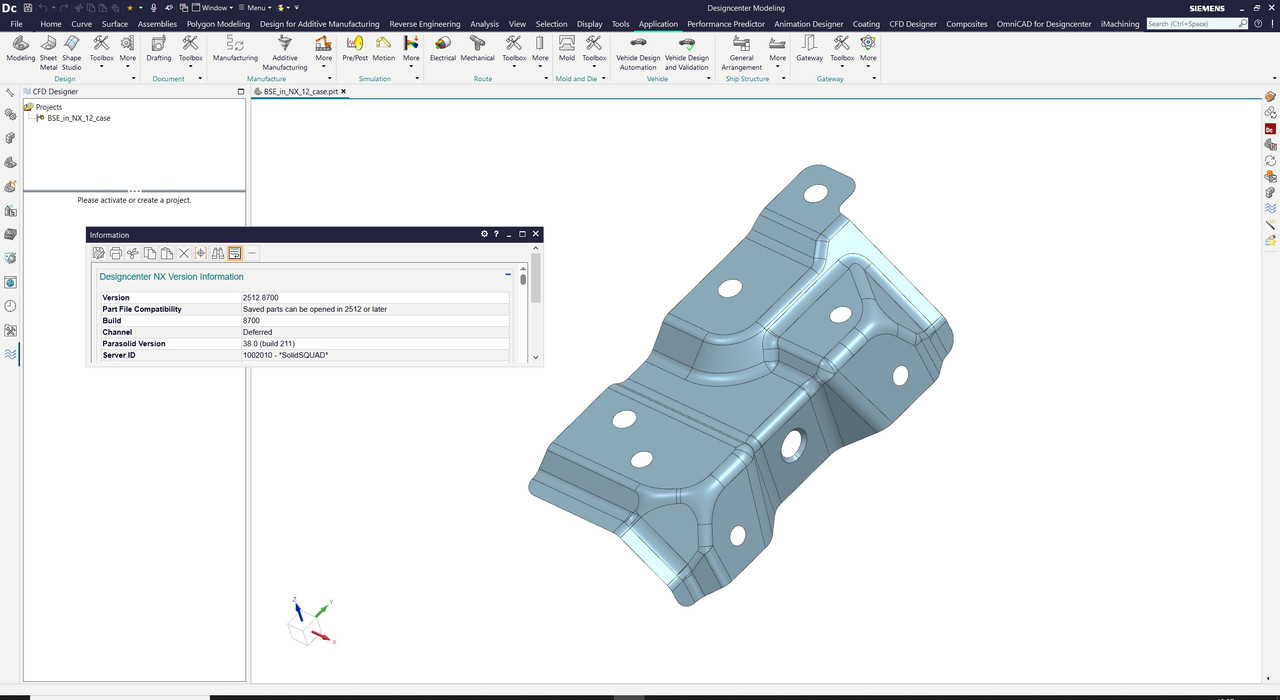This screenshot has height=700, width=1280.
Task: Click the microphone icon in the title bar
Action: pyautogui.click(x=153, y=8)
